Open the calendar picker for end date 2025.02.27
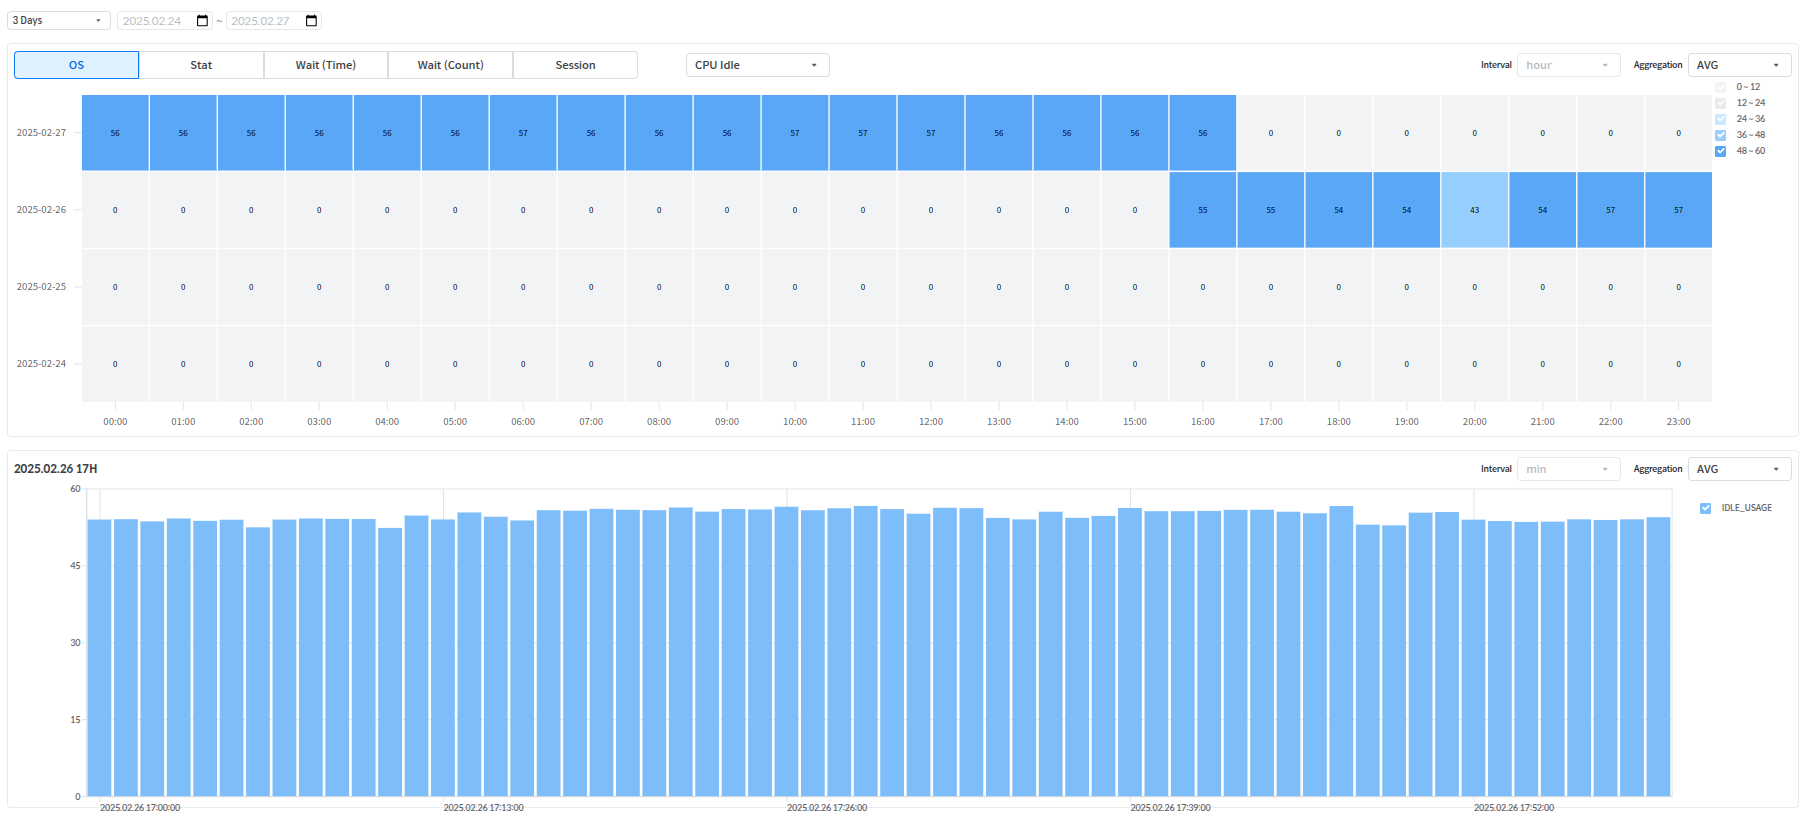 click(311, 21)
